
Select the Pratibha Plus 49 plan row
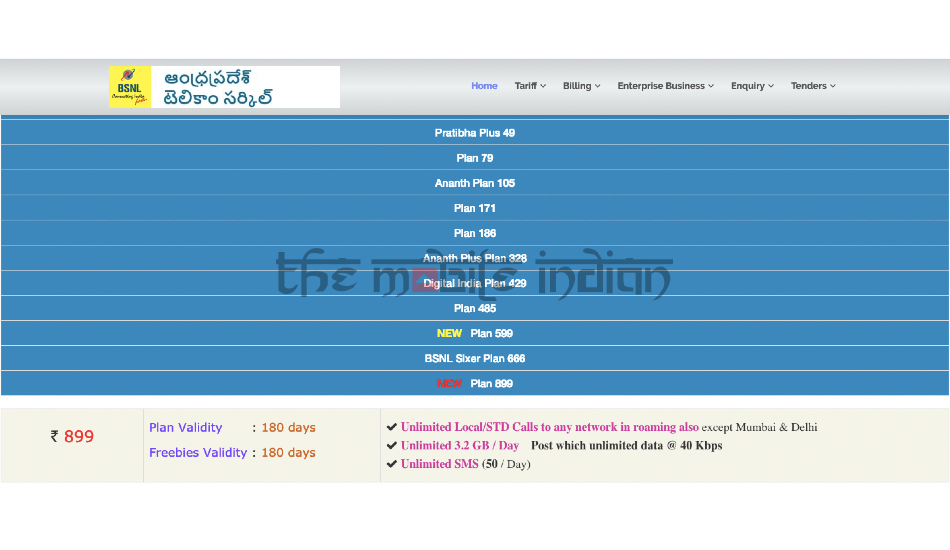475,133
